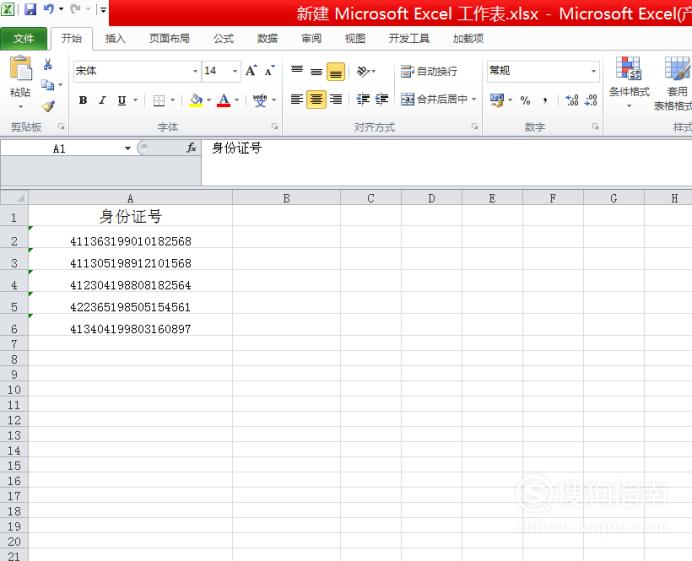The height and width of the screenshot is (561, 692).
Task: Decrease font size with small A icon
Action: coord(269,71)
